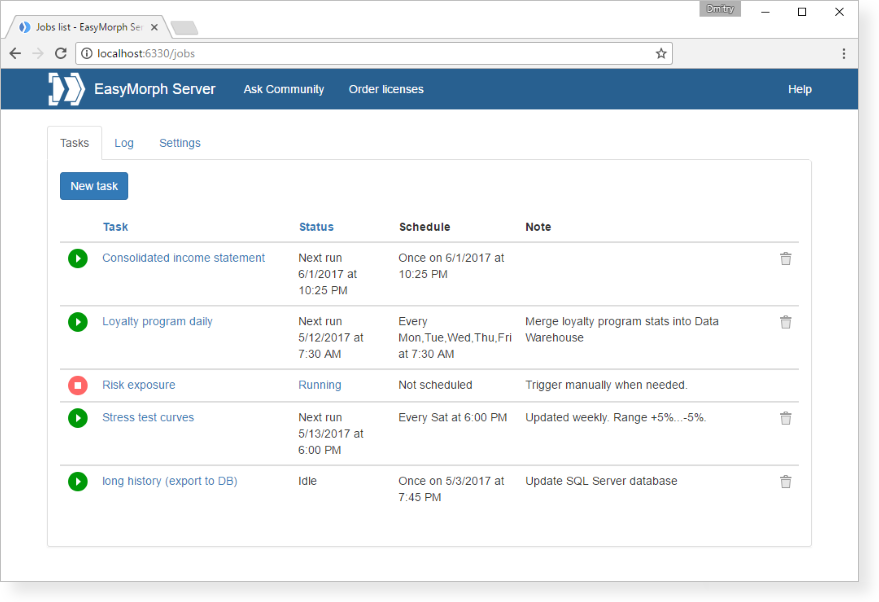Reload the page with the refresh icon
The width and height of the screenshot is (879, 602).
tap(61, 53)
